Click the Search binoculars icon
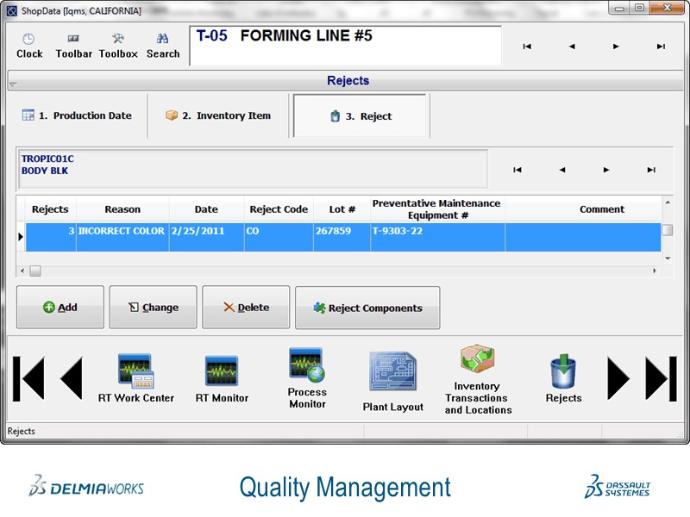Screen dimensions: 690x517 pos(163,40)
